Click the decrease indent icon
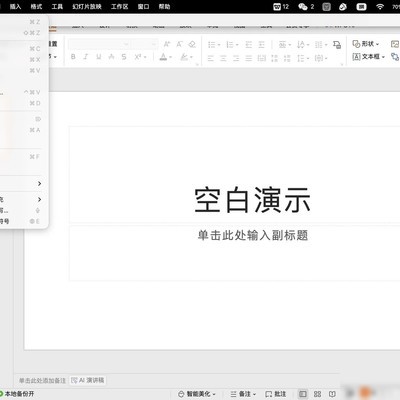Screen dimensions: 400x400 tap(249, 44)
